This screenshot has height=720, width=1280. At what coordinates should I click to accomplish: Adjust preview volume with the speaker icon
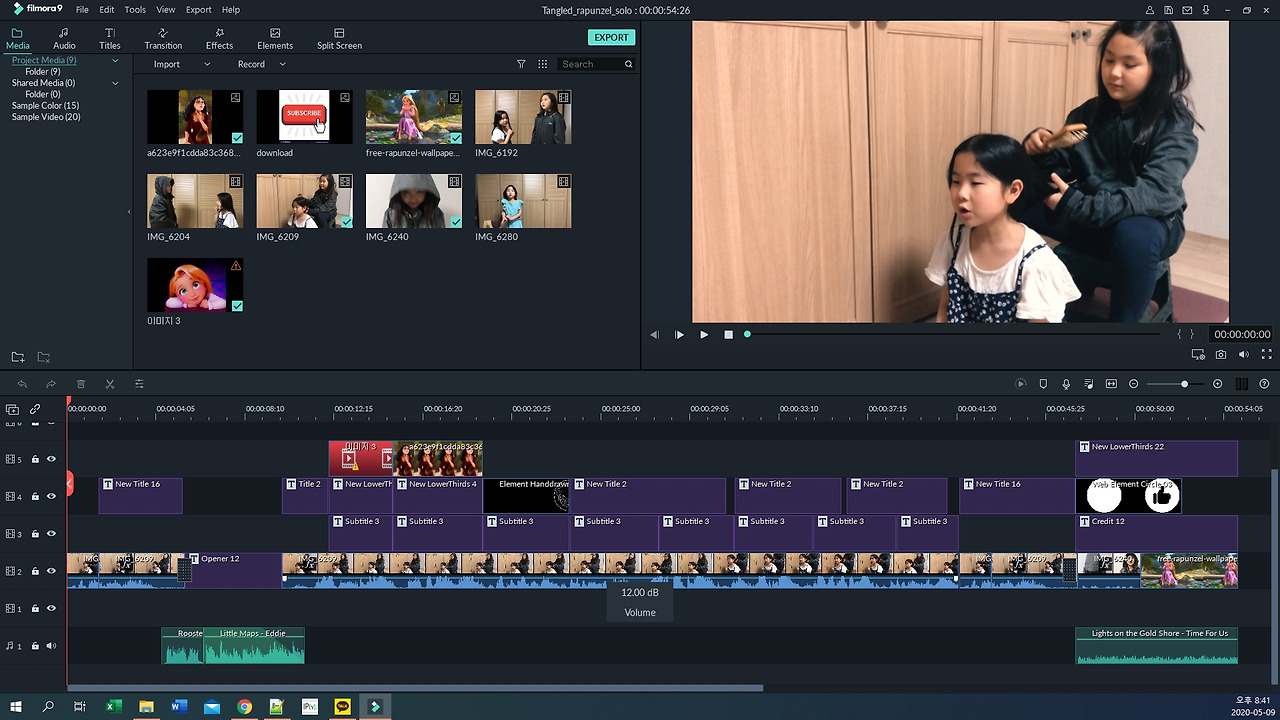click(x=1244, y=355)
